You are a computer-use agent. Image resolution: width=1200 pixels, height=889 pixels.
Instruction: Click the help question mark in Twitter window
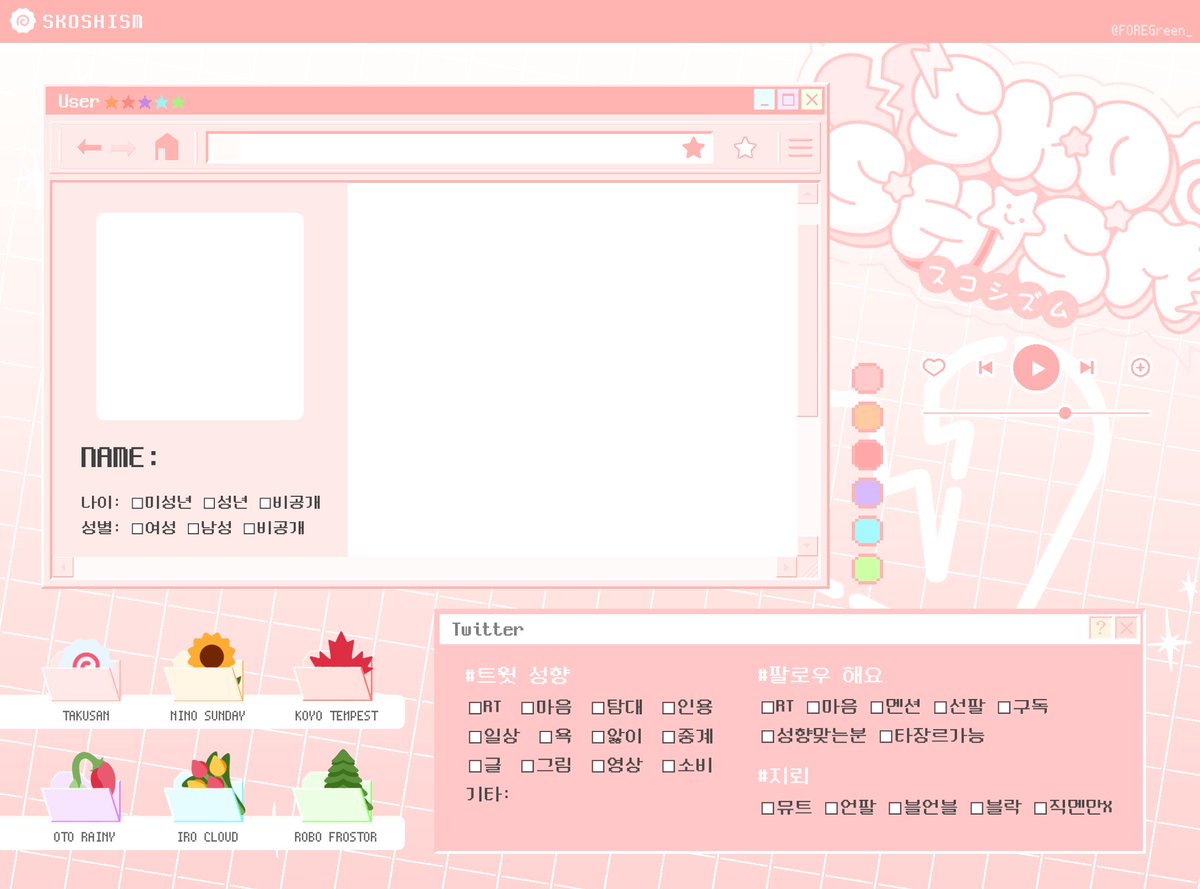(x=1100, y=628)
